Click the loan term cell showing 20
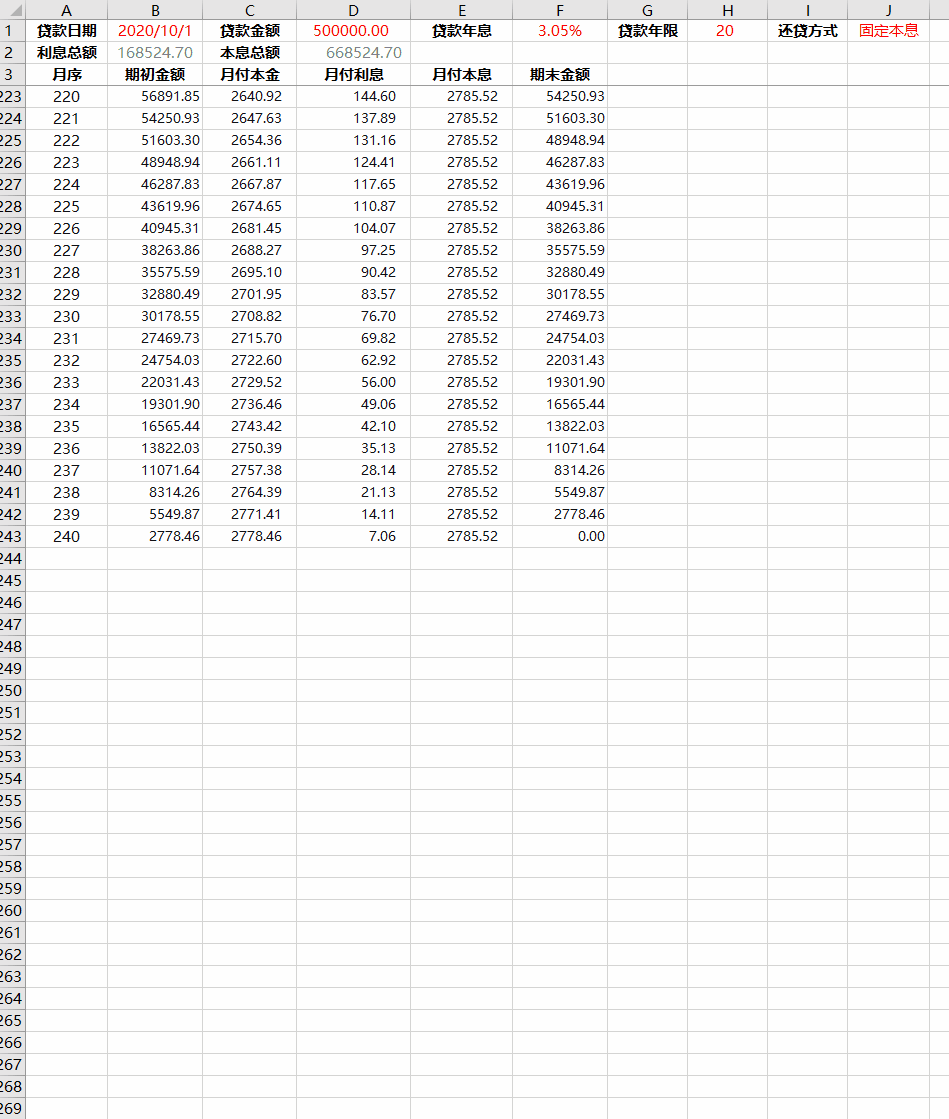 pyautogui.click(x=725, y=31)
